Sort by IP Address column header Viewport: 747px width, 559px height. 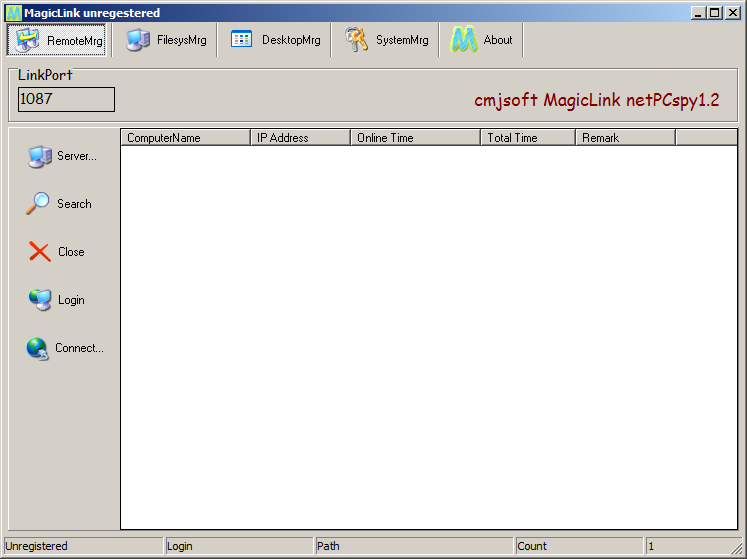tap(300, 138)
